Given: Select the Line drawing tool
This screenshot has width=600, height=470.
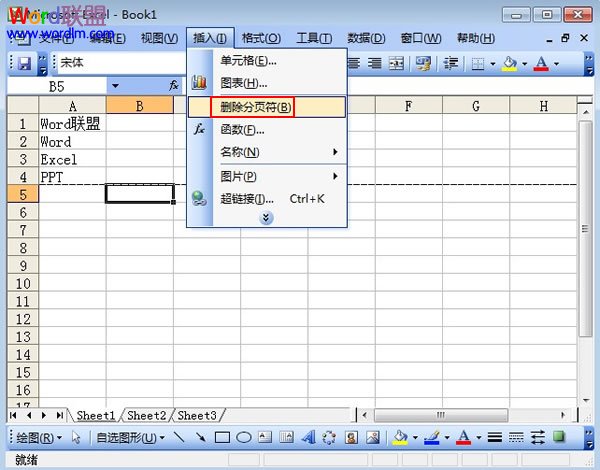Looking at the screenshot, I should (179, 437).
